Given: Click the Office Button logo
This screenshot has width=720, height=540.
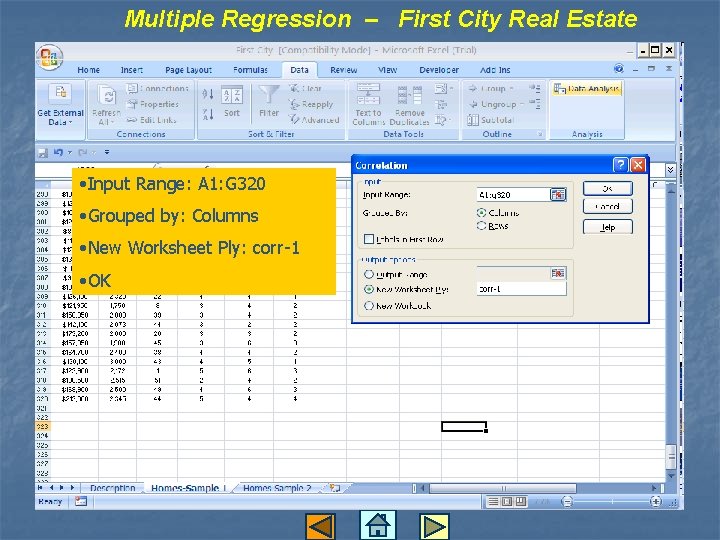Looking at the screenshot, I should point(50,56).
